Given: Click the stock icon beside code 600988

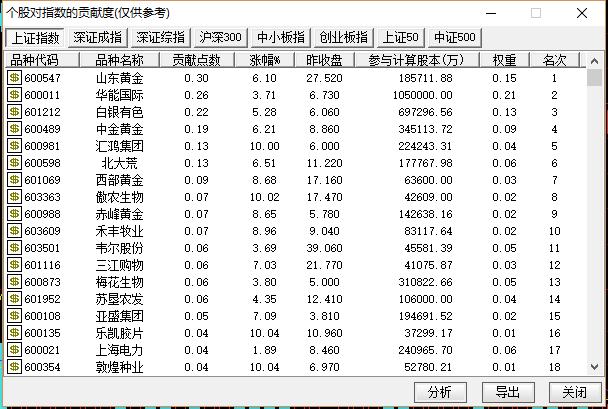Looking at the screenshot, I should point(14,214).
